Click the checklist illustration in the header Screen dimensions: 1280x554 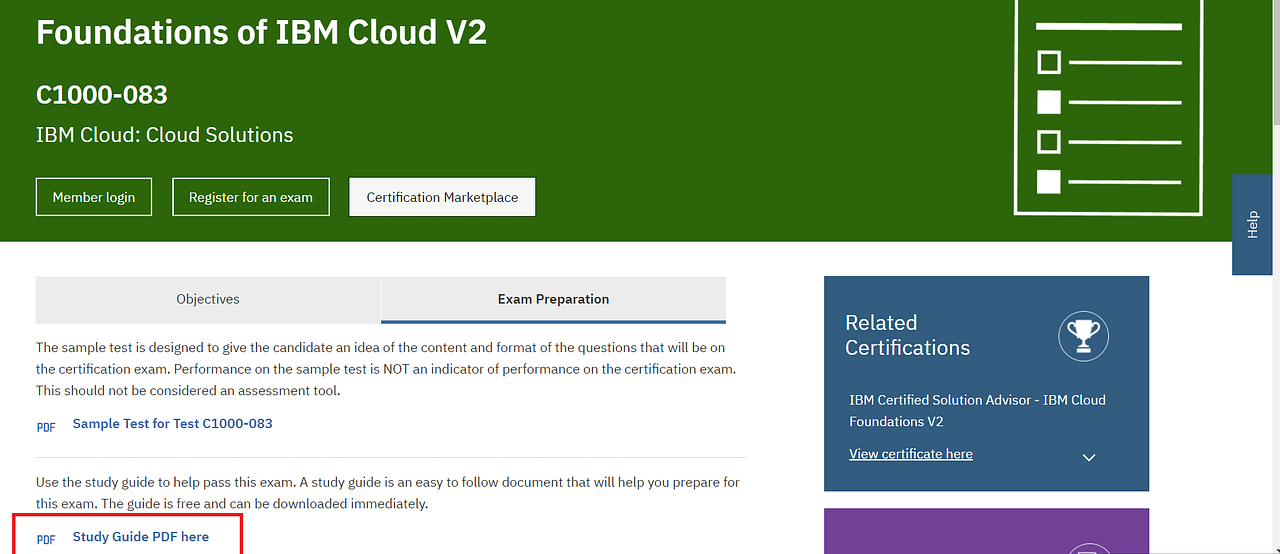click(x=1108, y=106)
